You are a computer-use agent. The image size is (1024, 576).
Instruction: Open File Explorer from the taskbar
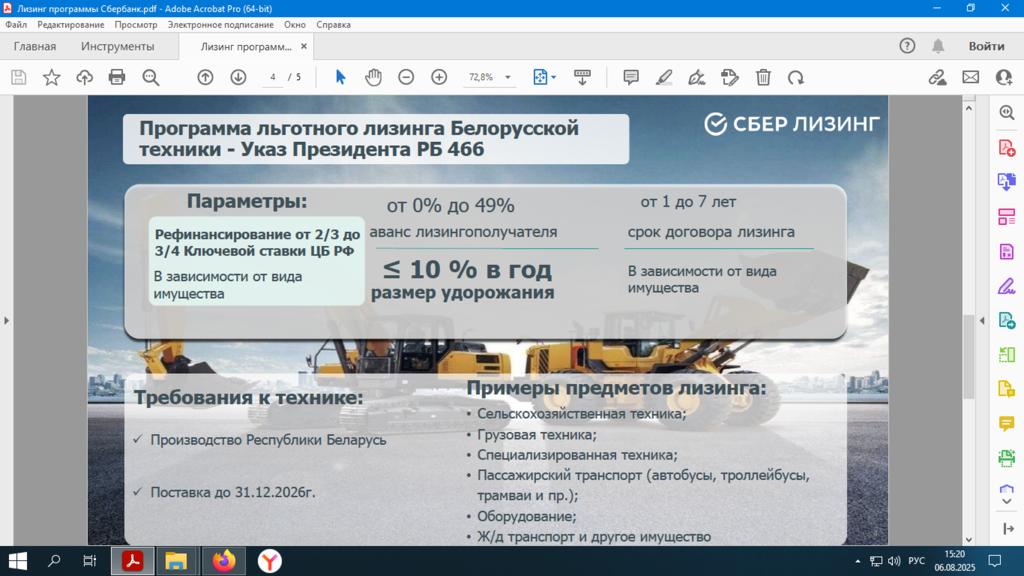tap(176, 561)
